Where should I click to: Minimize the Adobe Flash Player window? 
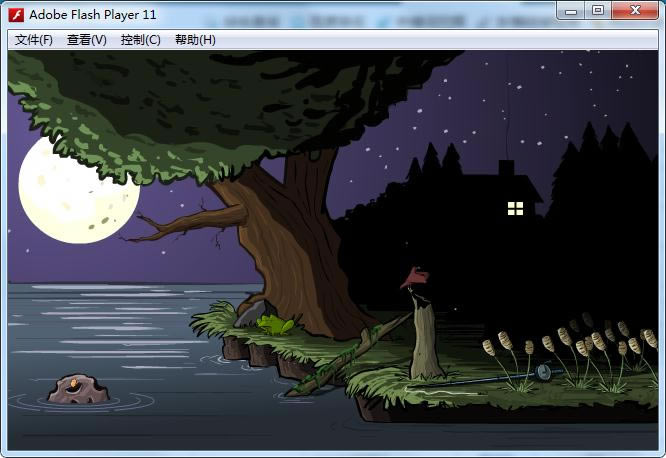click(x=572, y=10)
